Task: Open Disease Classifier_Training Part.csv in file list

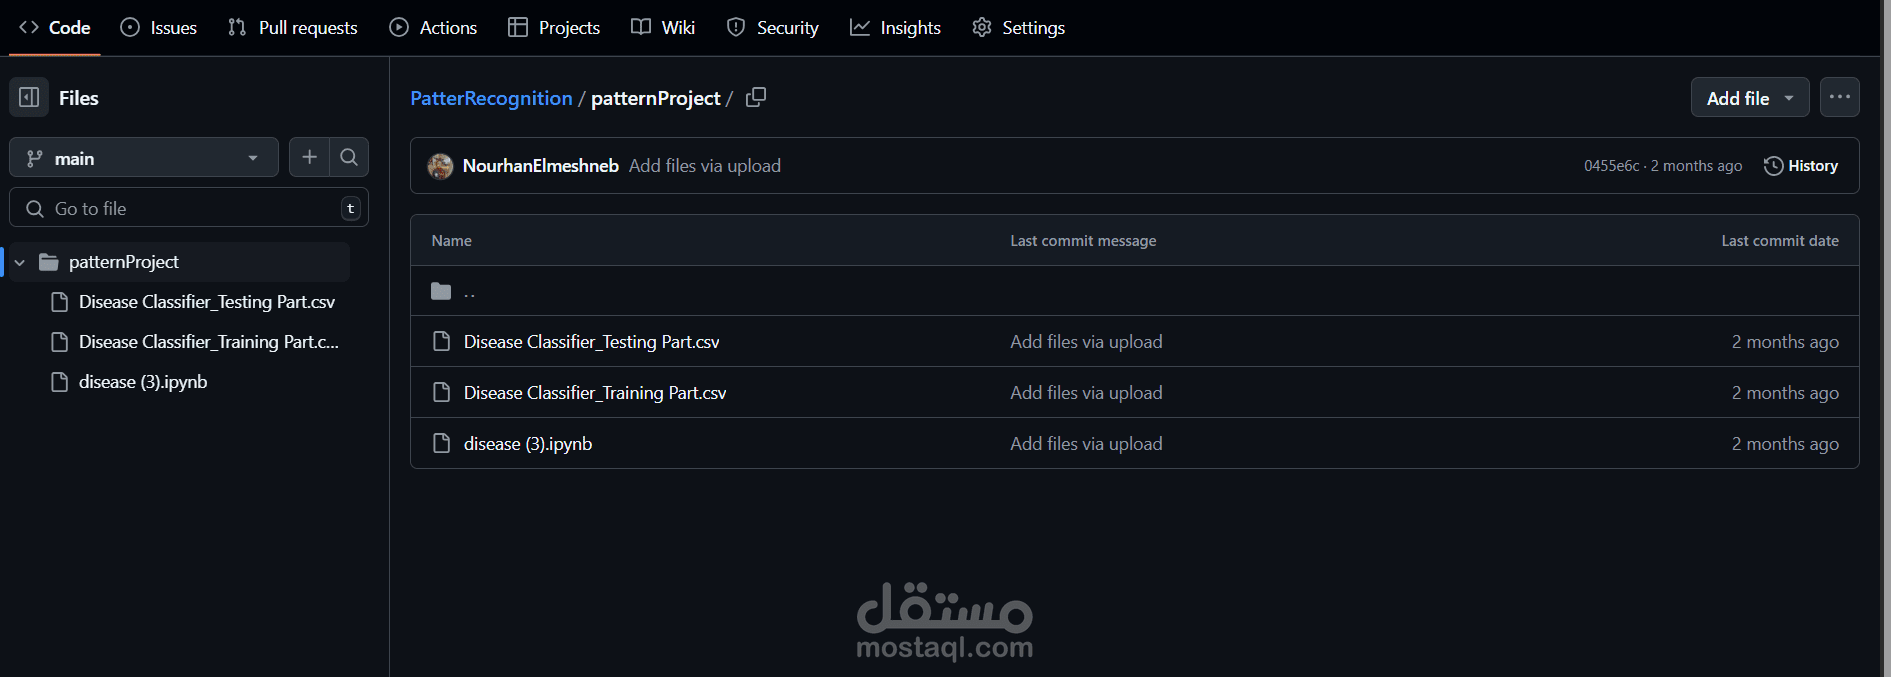Action: 595,393
